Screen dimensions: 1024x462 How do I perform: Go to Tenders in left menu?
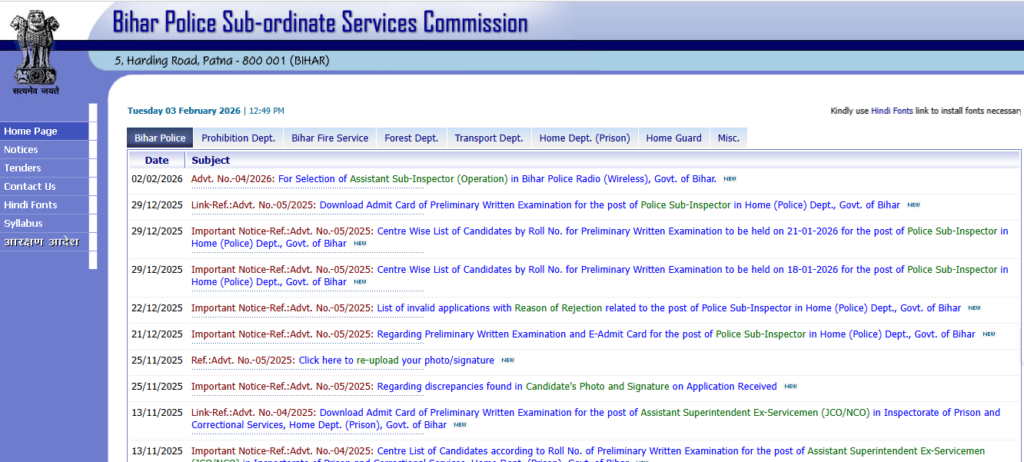(23, 168)
